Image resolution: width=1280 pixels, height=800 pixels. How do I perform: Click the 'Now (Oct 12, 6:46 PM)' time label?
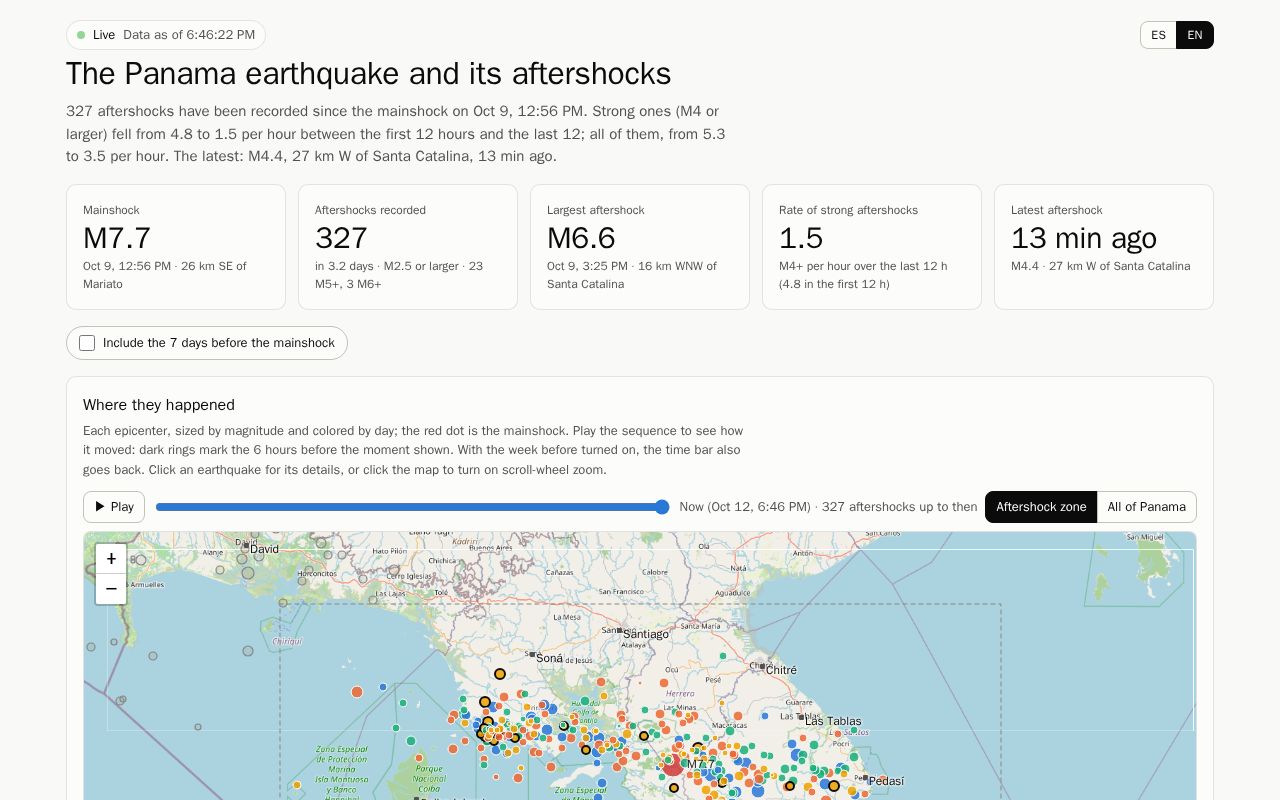pos(745,507)
